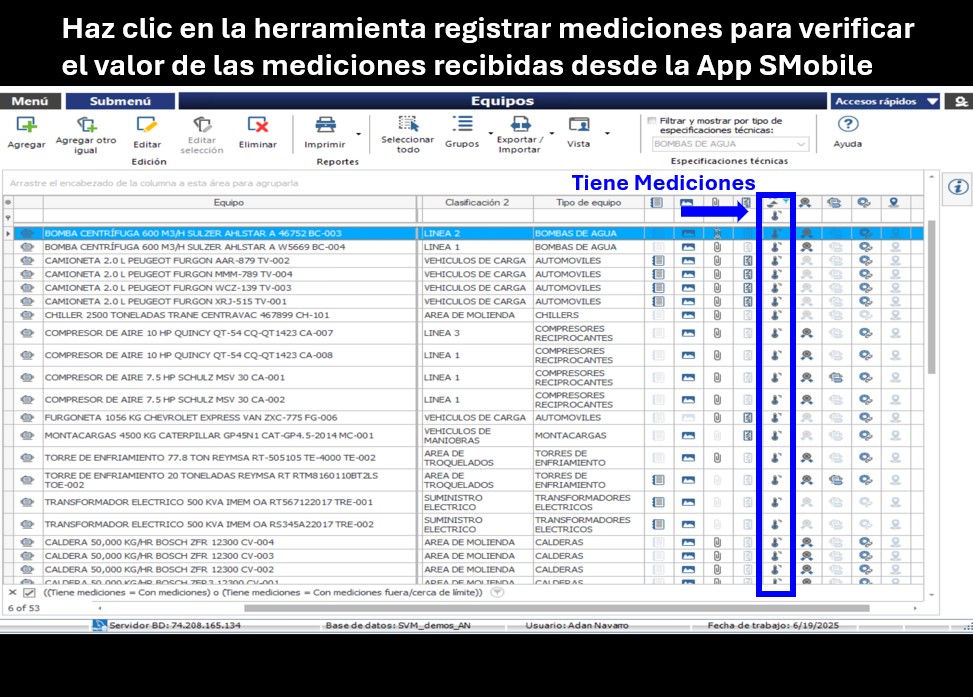Select FURGONETA 1056 KG CHEVROLET EXPRESS row
Viewport: 973px width, 697px height.
[463, 418]
